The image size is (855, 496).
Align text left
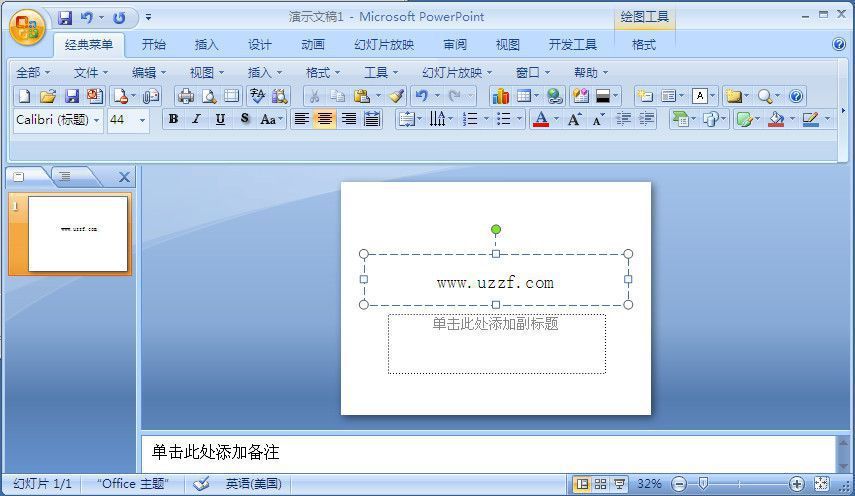302,119
